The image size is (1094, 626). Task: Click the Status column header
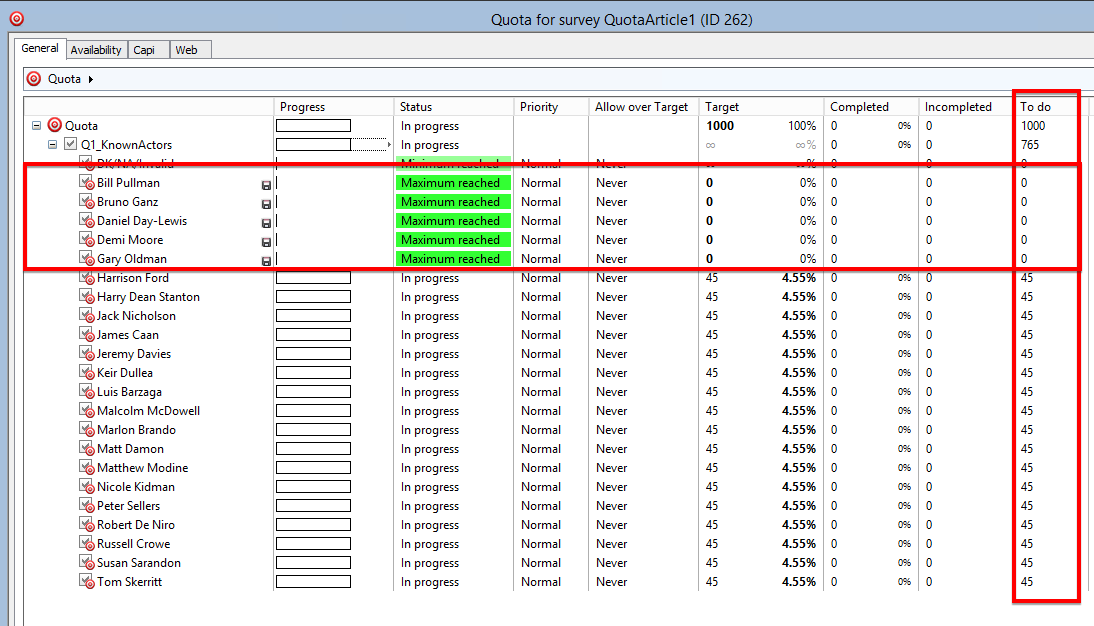[454, 107]
